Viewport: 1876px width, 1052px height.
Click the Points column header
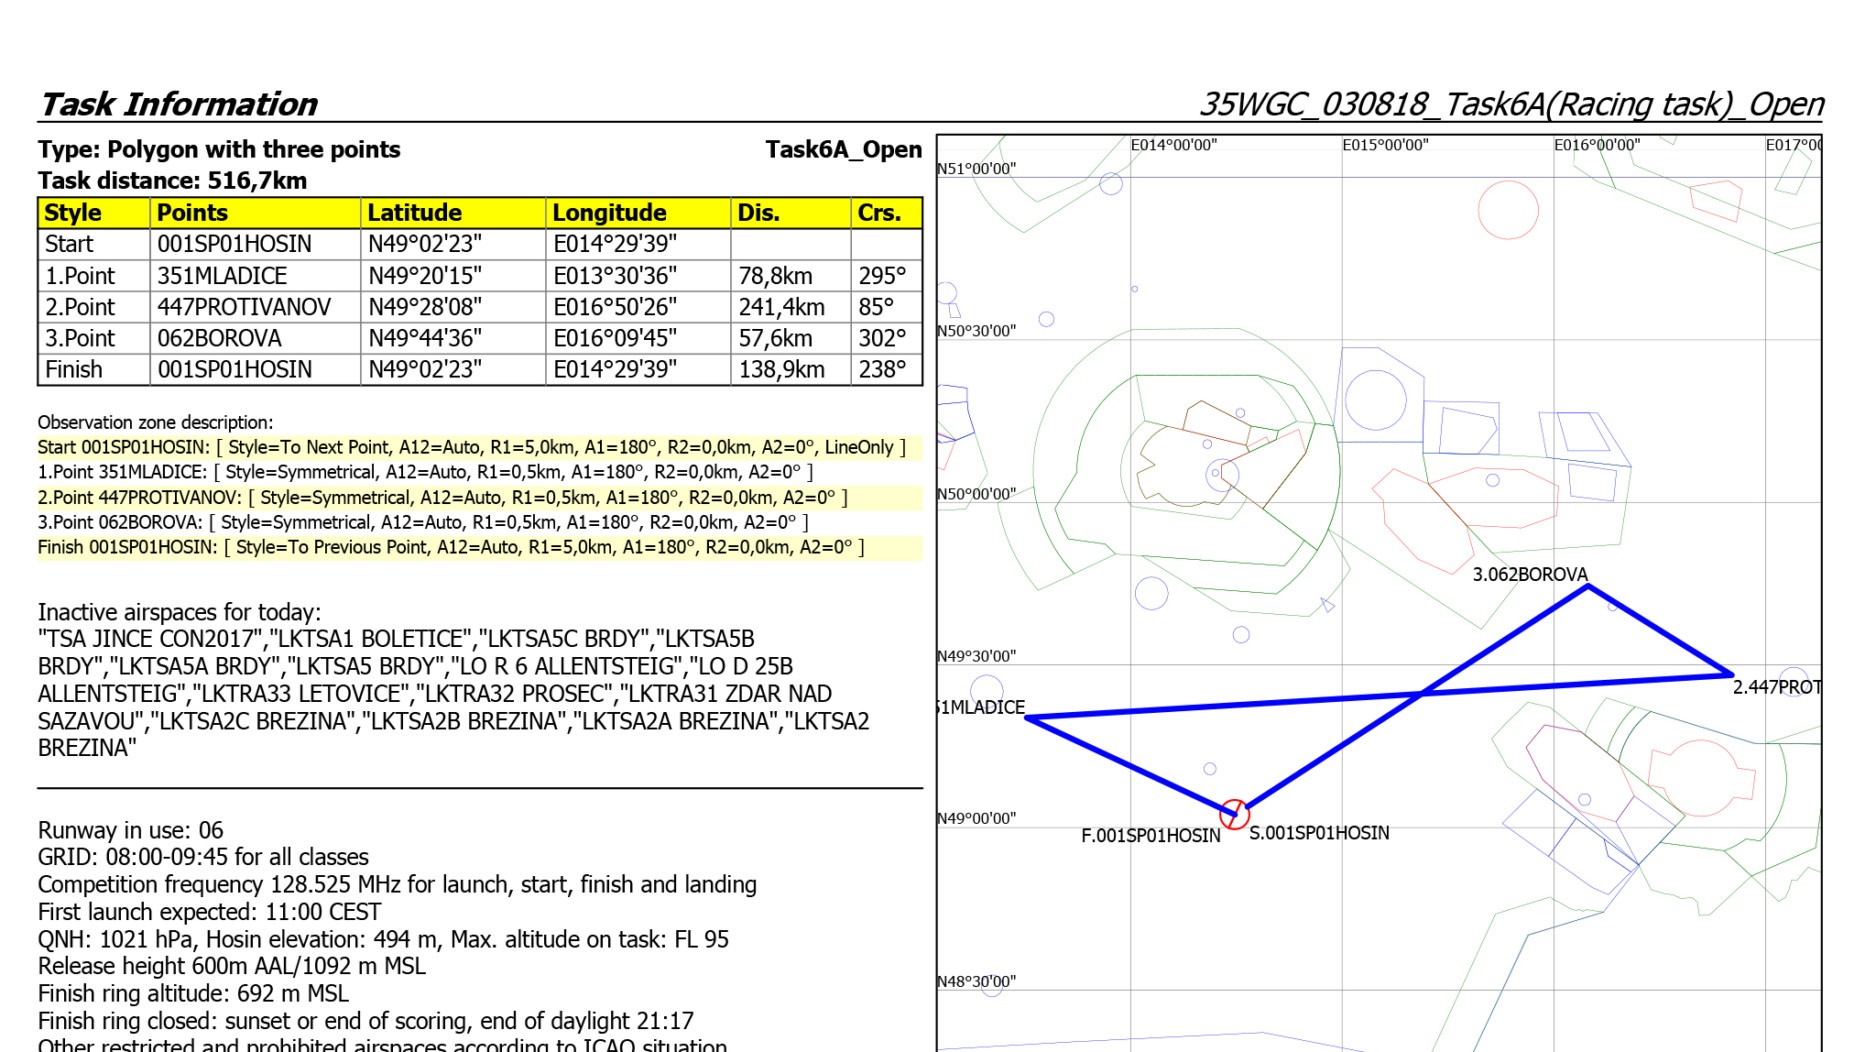point(192,213)
